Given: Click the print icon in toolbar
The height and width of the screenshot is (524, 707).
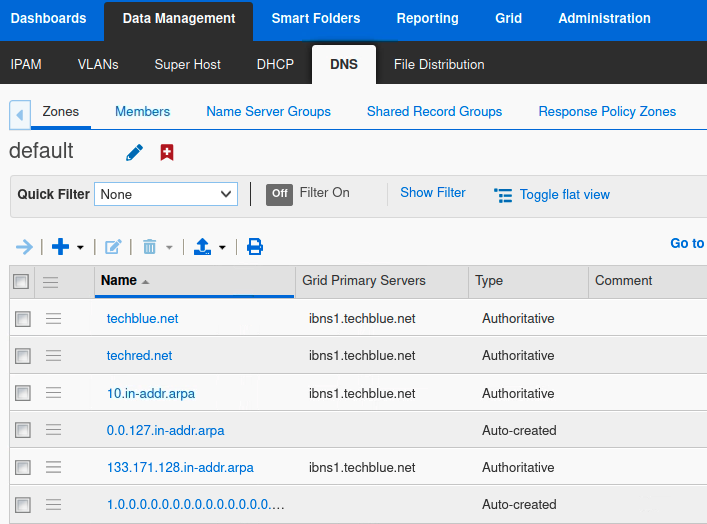Looking at the screenshot, I should click(x=255, y=246).
